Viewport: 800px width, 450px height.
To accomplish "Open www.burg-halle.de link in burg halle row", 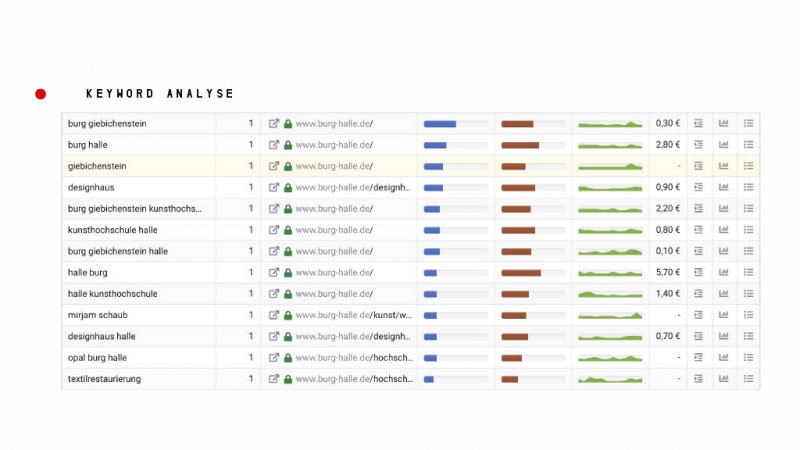I will pyautogui.click(x=333, y=145).
